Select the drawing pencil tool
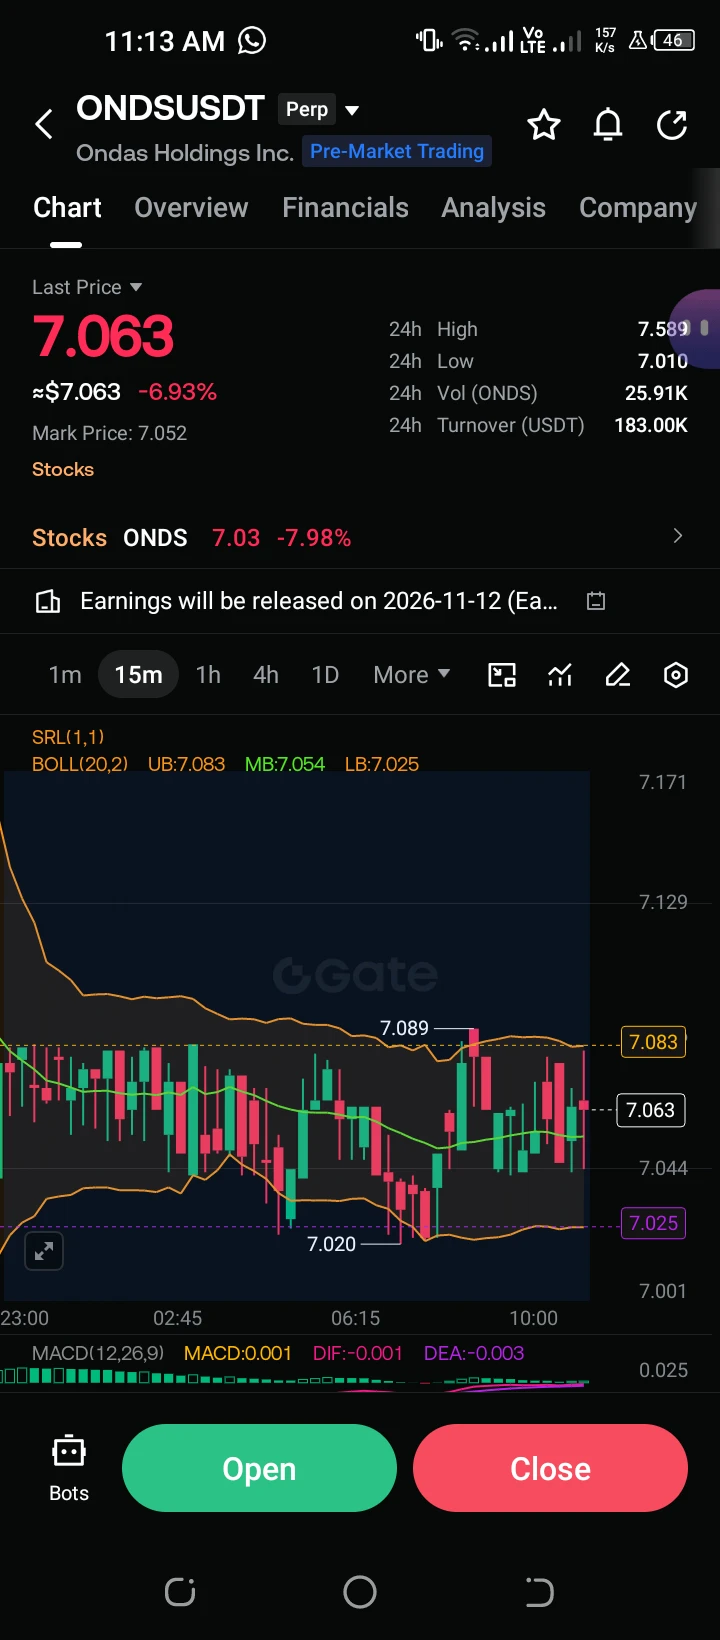720x1640 pixels. (618, 675)
